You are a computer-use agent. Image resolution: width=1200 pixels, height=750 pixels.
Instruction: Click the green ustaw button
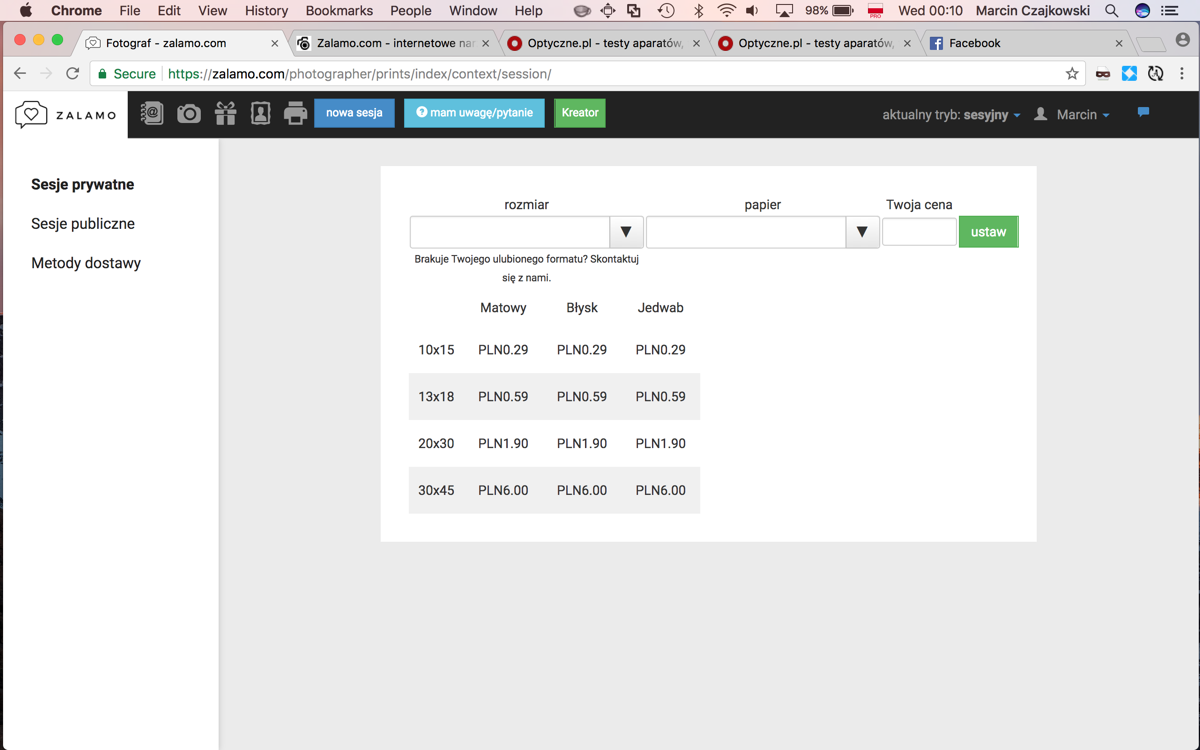988,232
